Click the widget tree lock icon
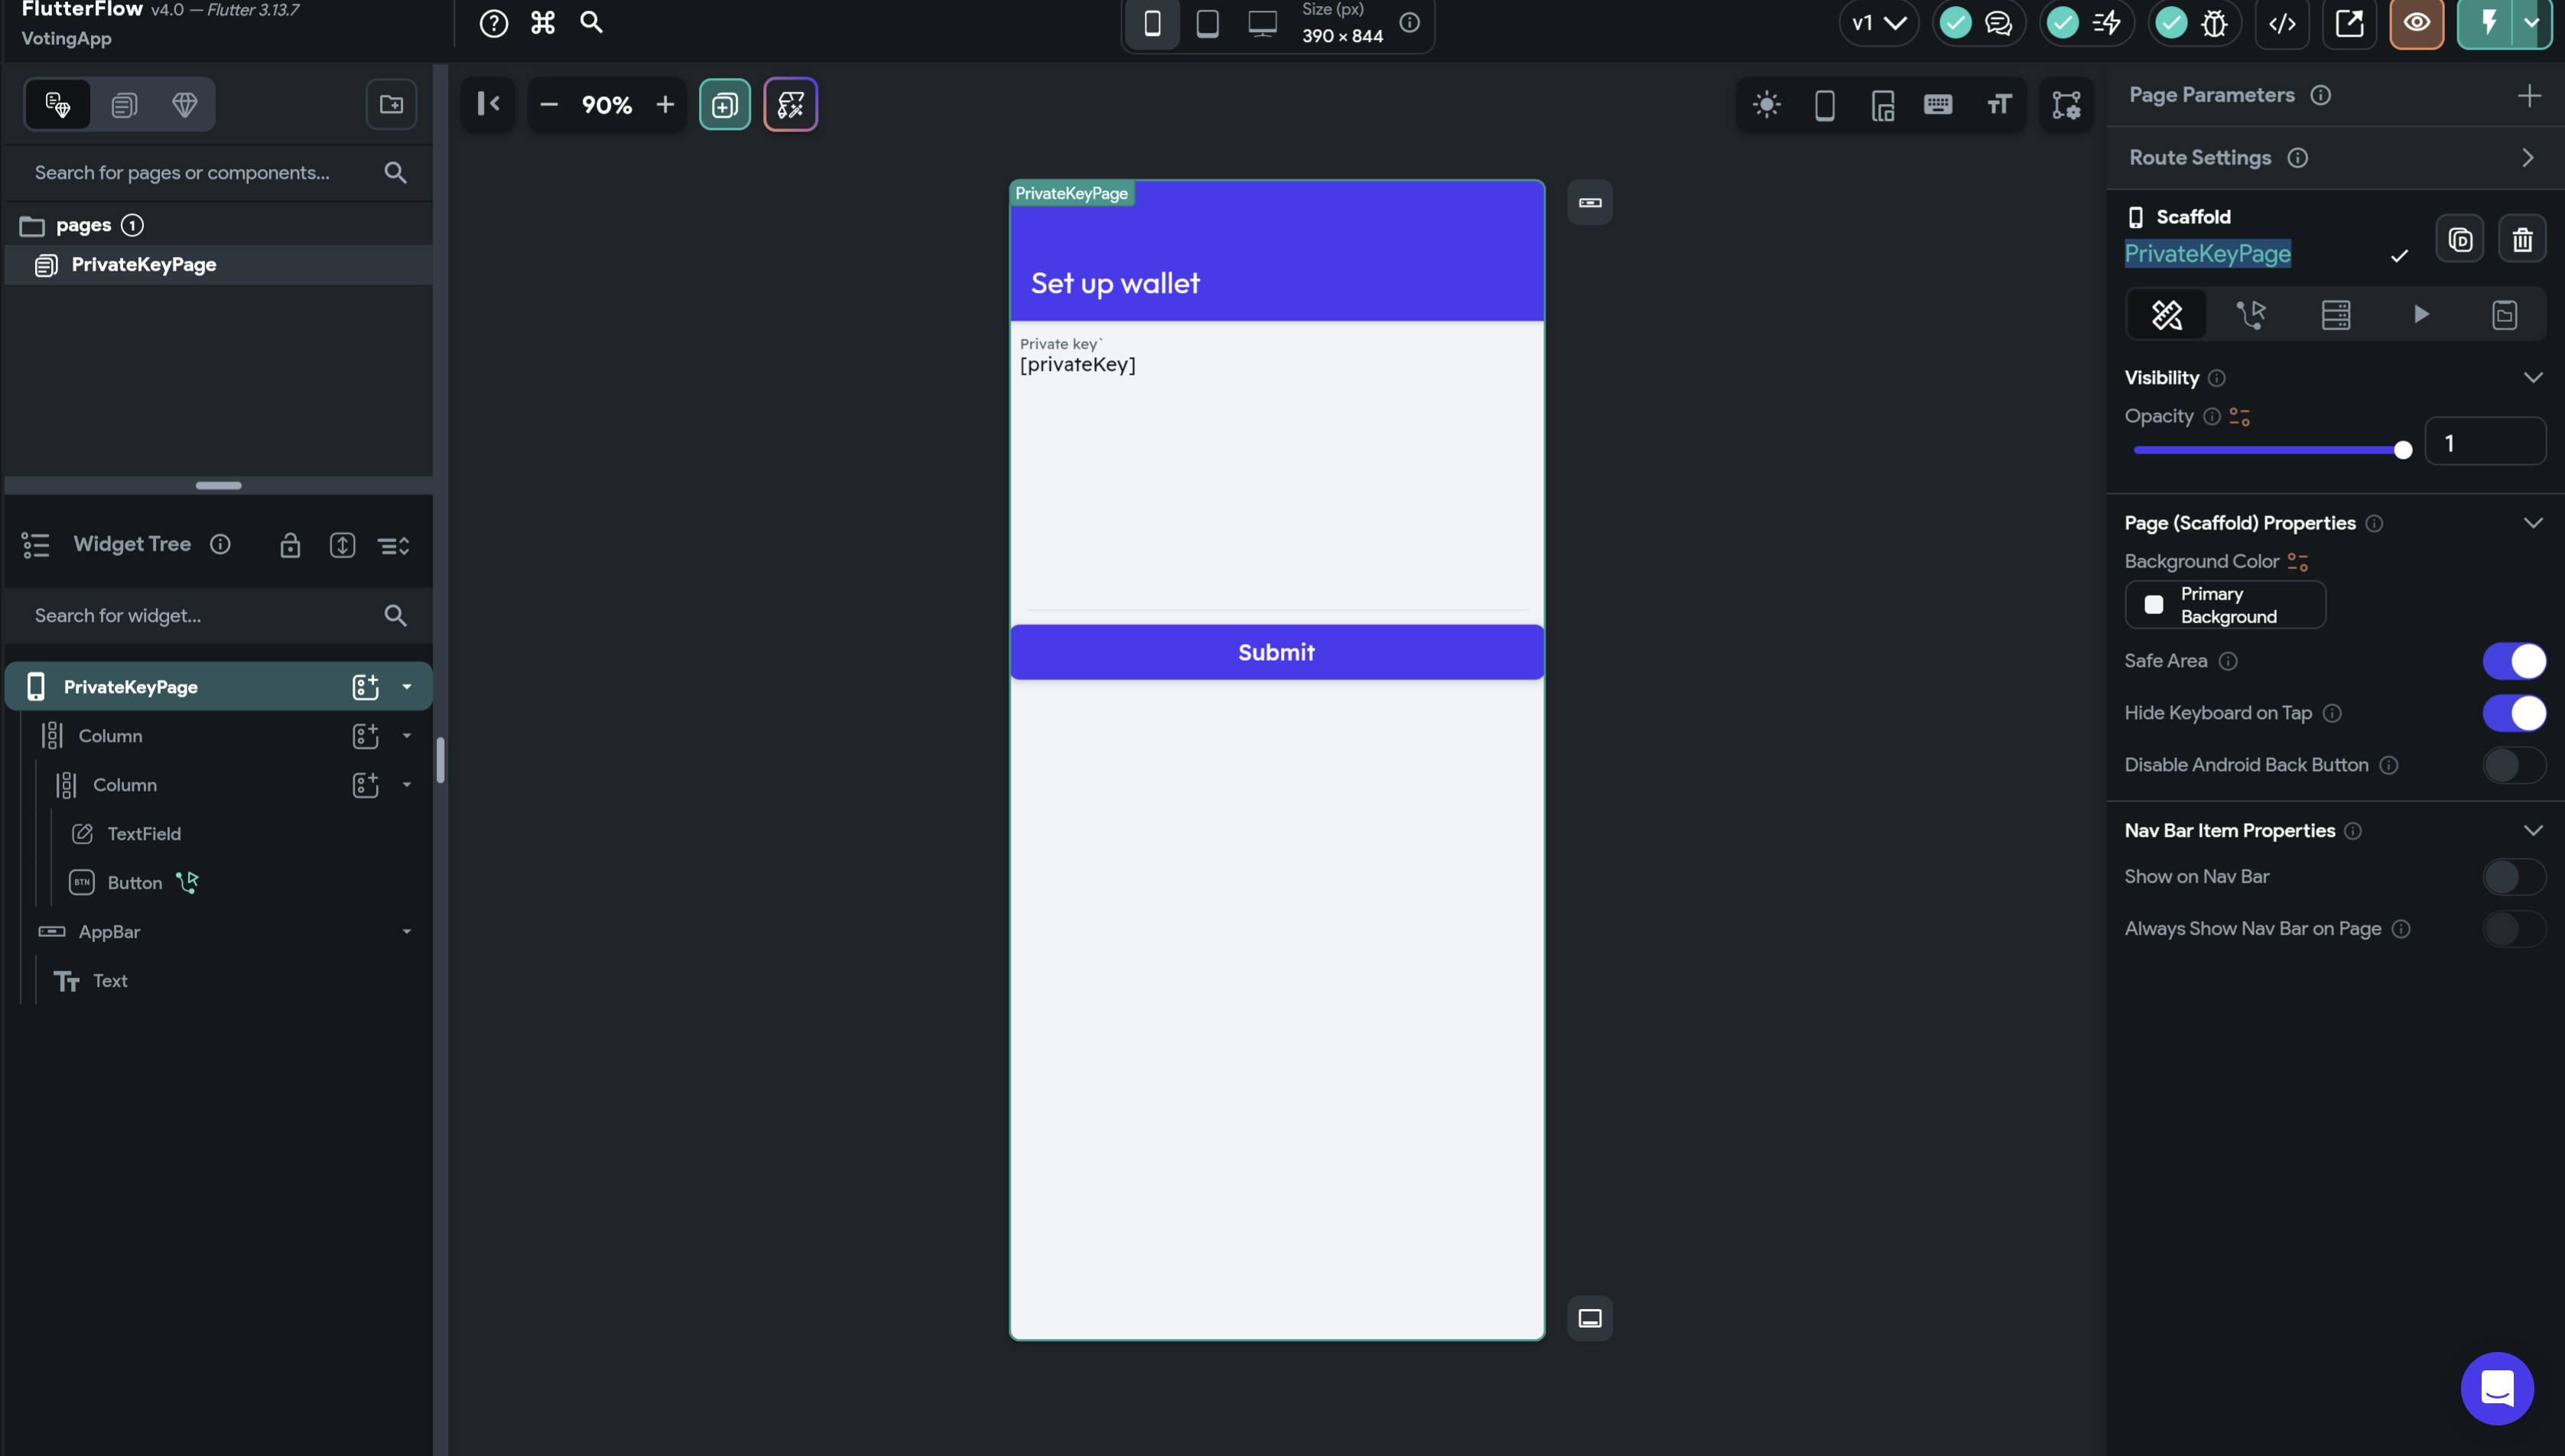The height and width of the screenshot is (1456, 2565). (290, 545)
